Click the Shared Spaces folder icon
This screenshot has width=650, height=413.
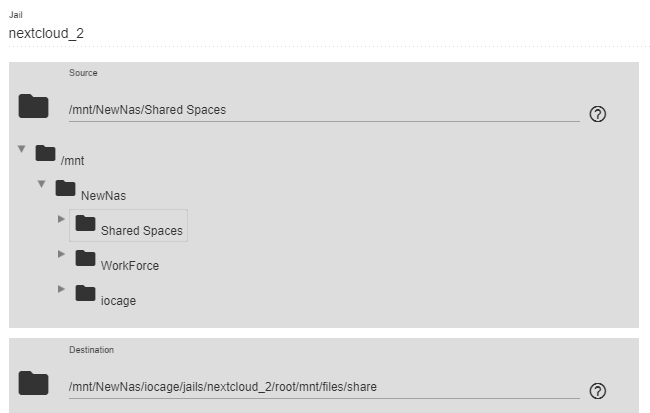(85, 223)
